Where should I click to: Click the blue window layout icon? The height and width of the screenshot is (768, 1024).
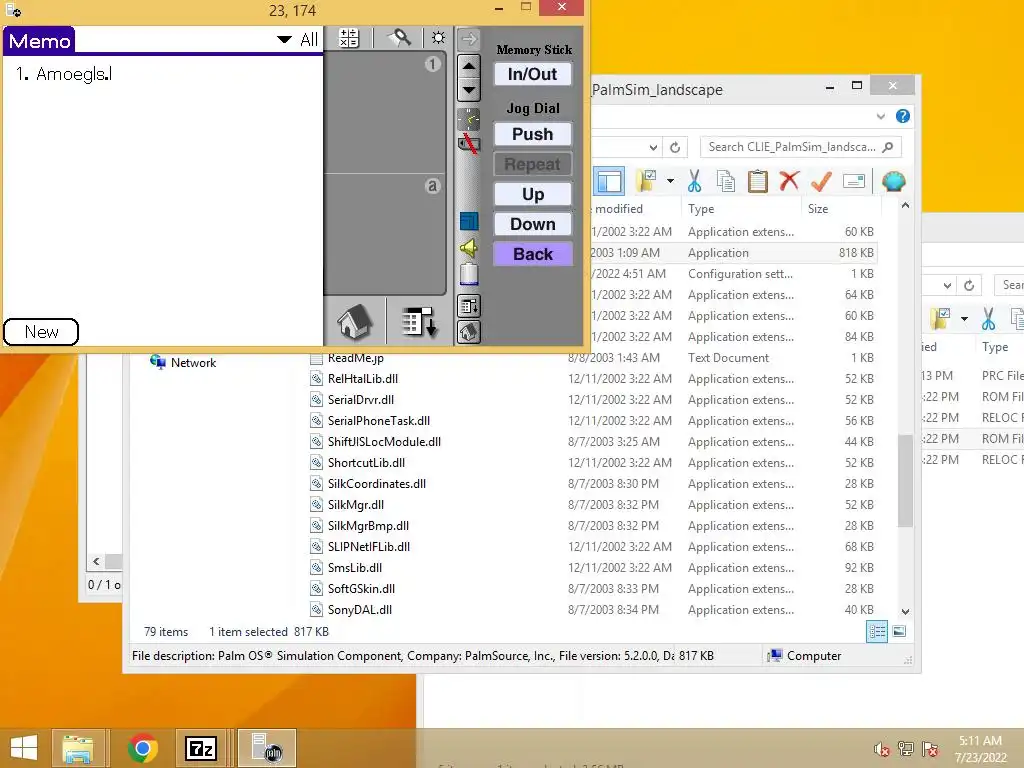click(469, 221)
